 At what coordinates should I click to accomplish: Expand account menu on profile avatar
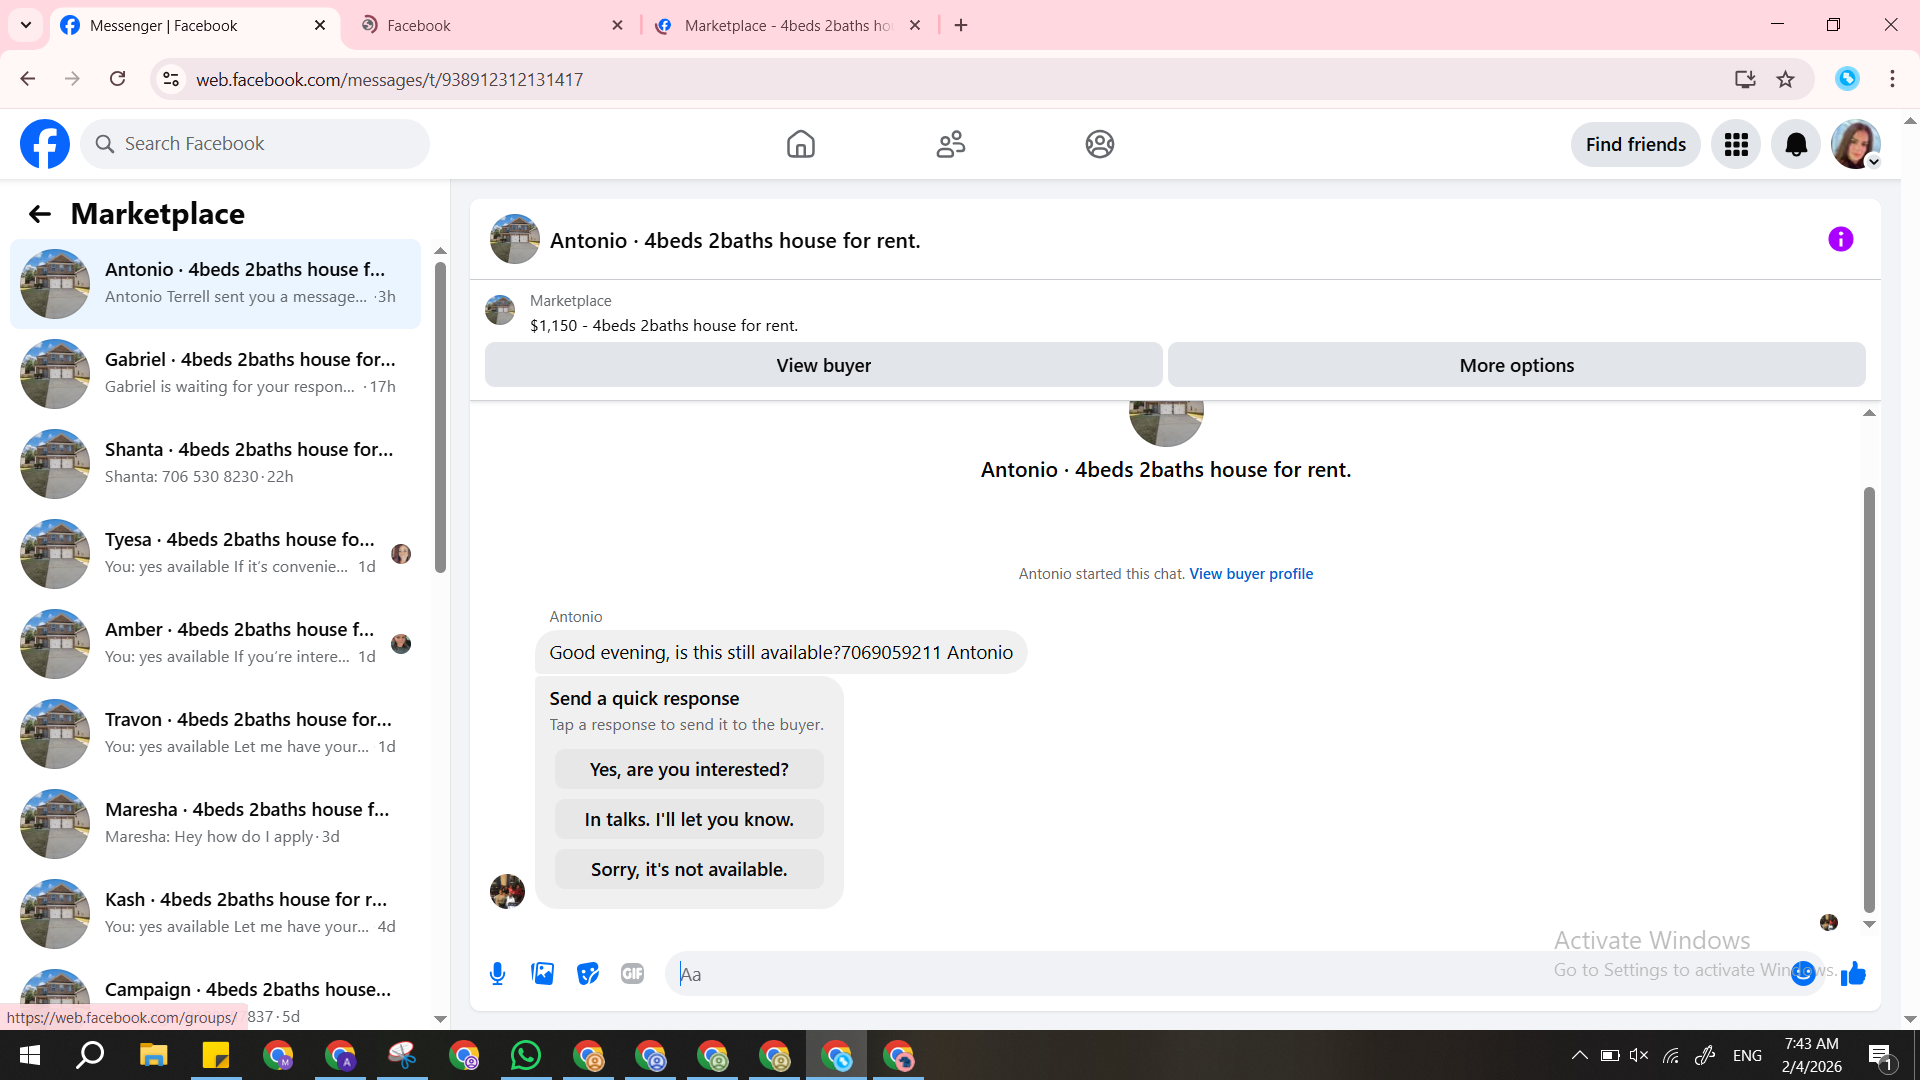[1856, 145]
